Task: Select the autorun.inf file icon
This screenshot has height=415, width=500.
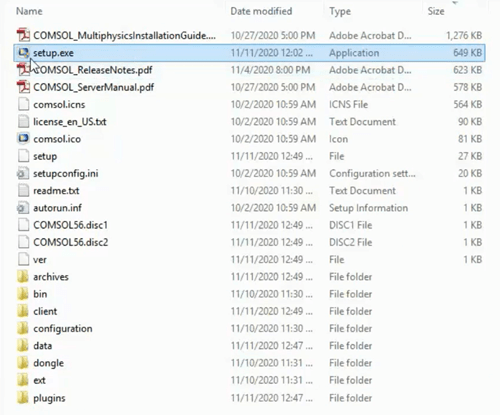Action: click(x=22, y=208)
